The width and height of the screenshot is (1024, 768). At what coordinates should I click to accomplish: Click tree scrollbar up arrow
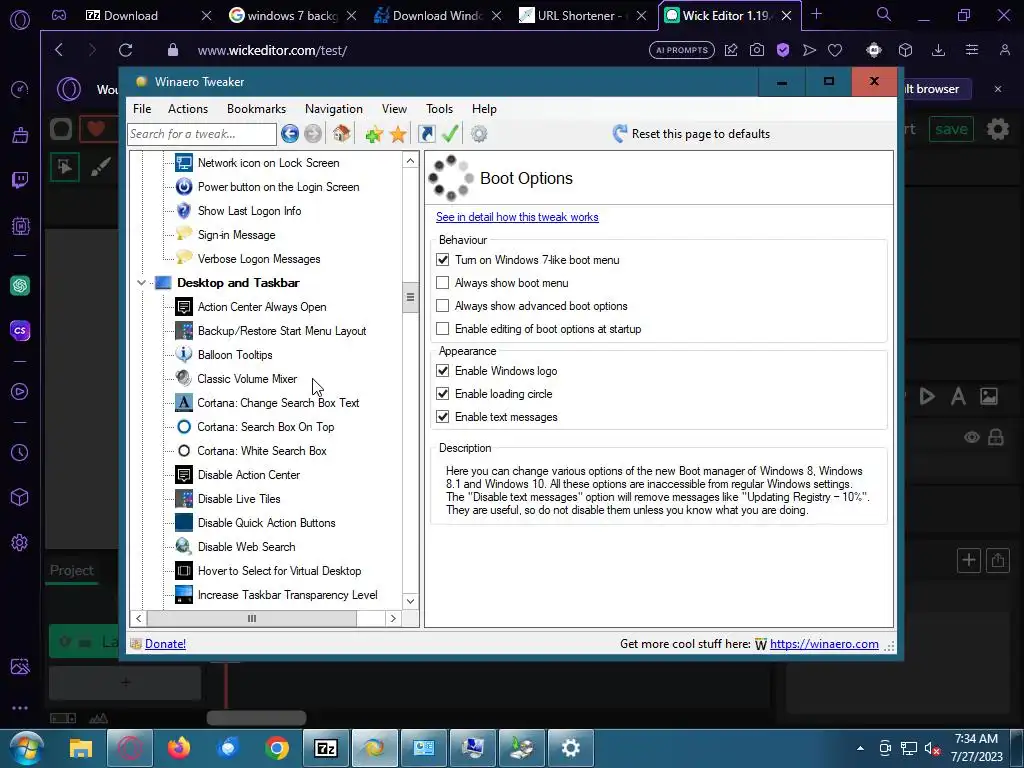(x=410, y=161)
